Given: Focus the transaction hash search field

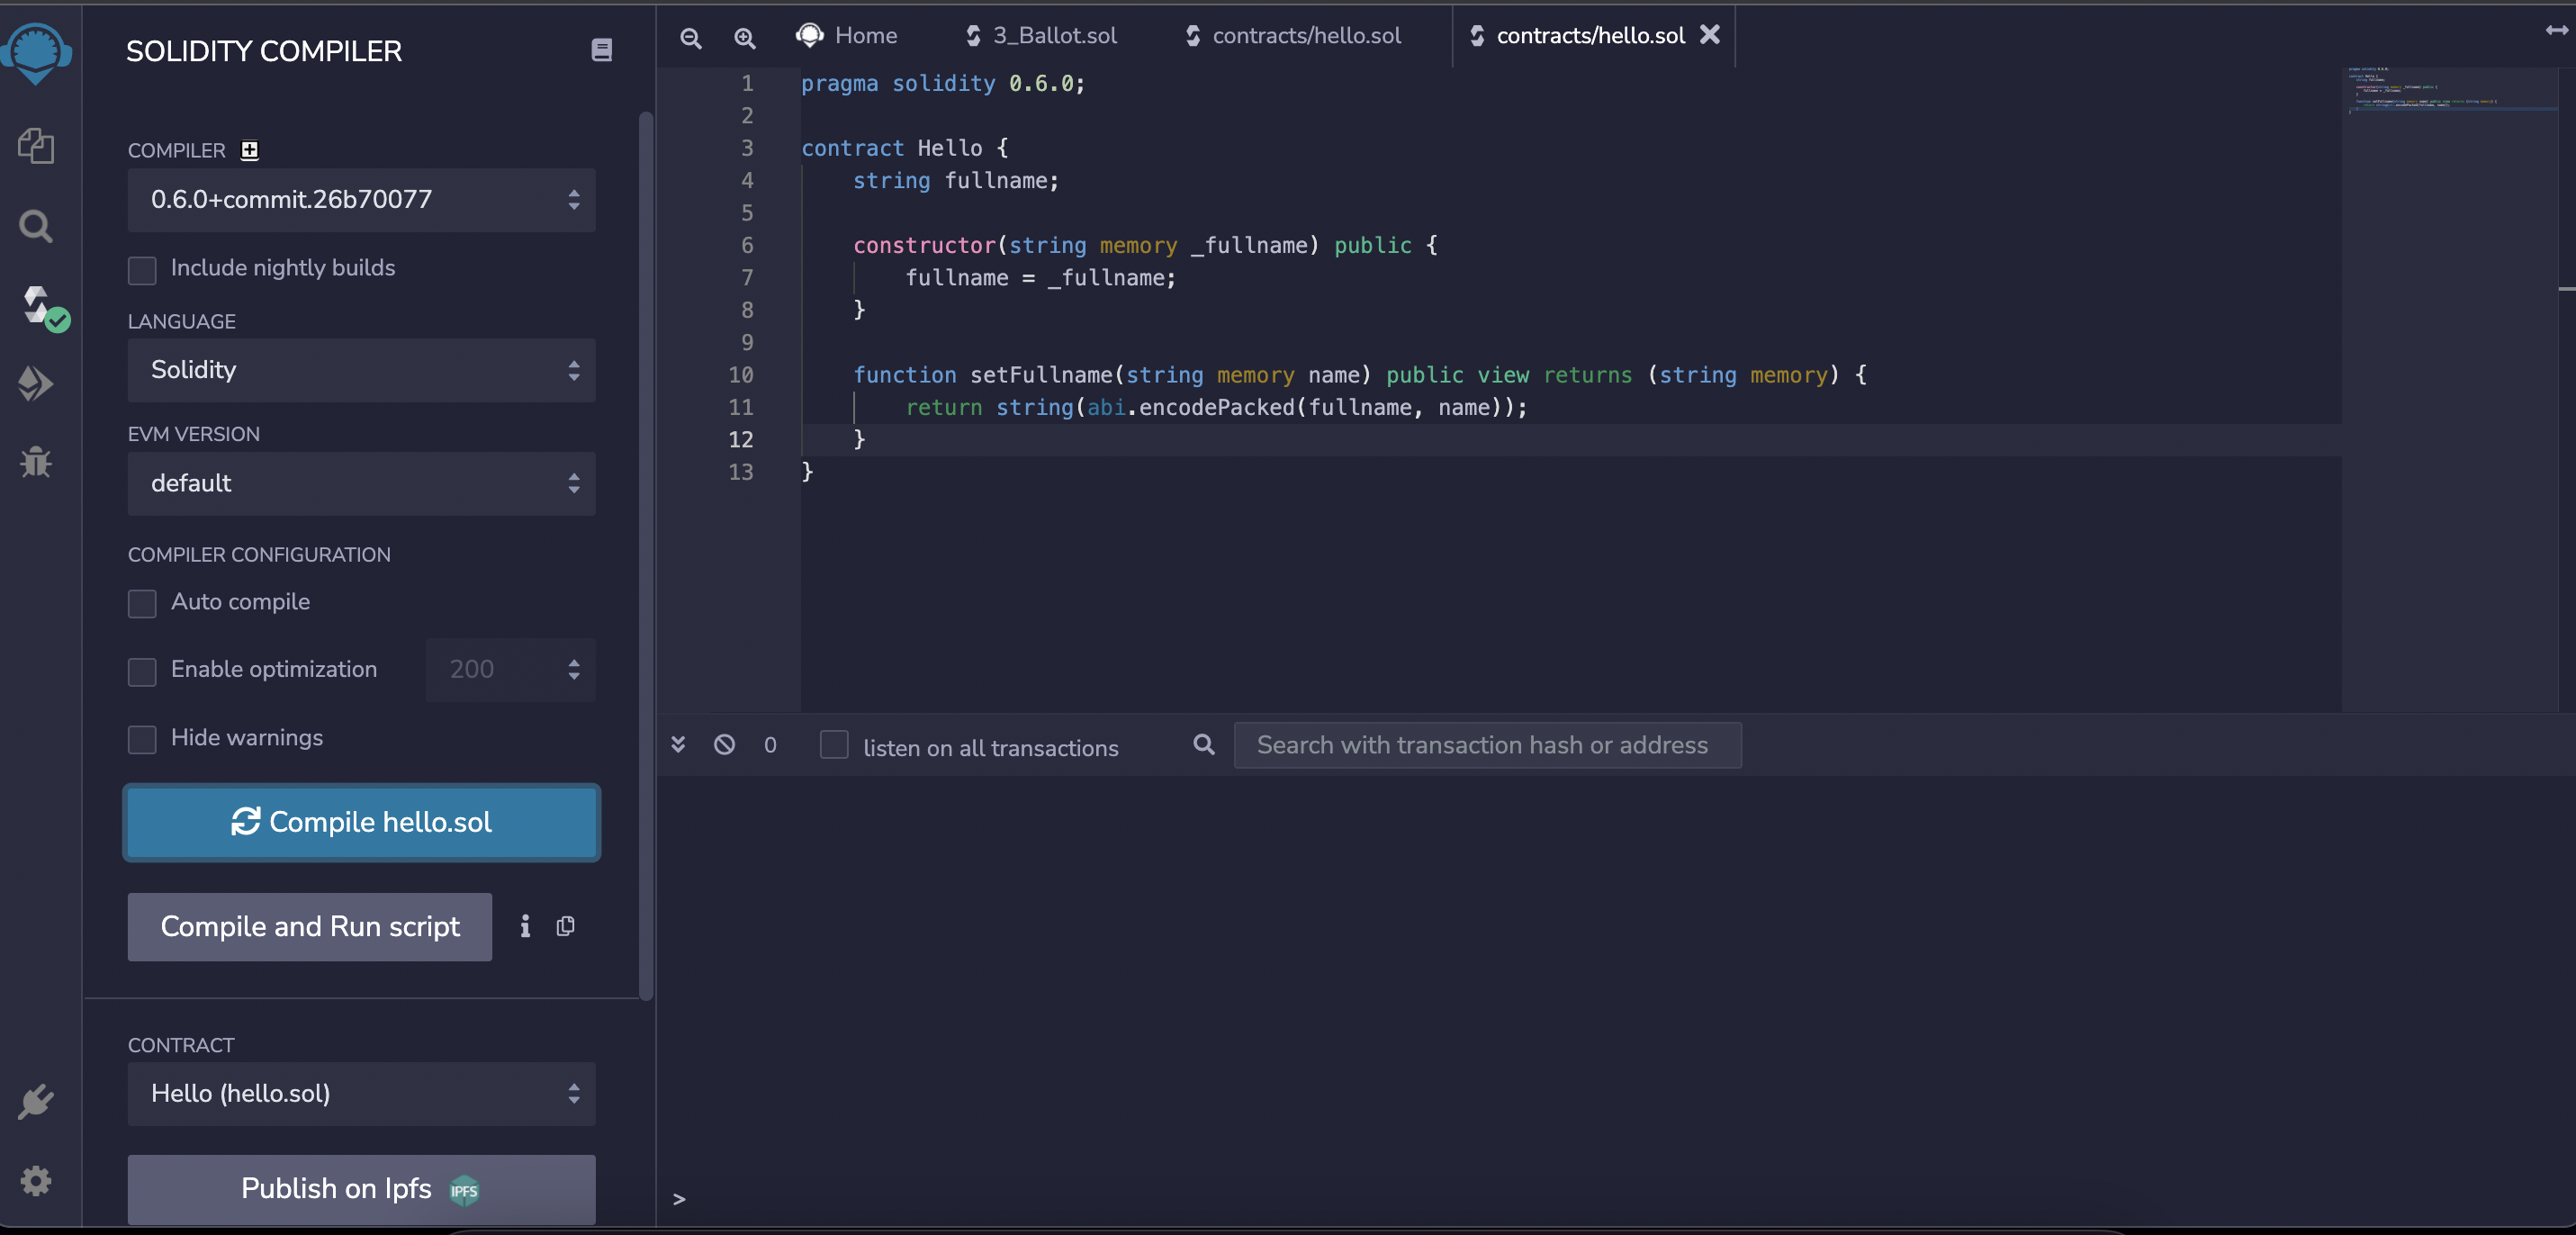Looking at the screenshot, I should pyautogui.click(x=1487, y=745).
